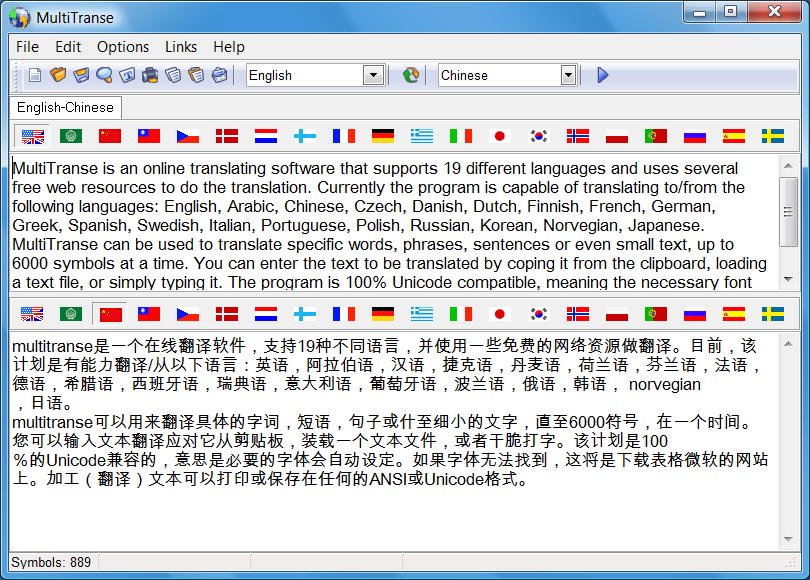Image resolution: width=810 pixels, height=580 pixels.
Task: Start translation with the blue play arrow
Action: pos(602,75)
